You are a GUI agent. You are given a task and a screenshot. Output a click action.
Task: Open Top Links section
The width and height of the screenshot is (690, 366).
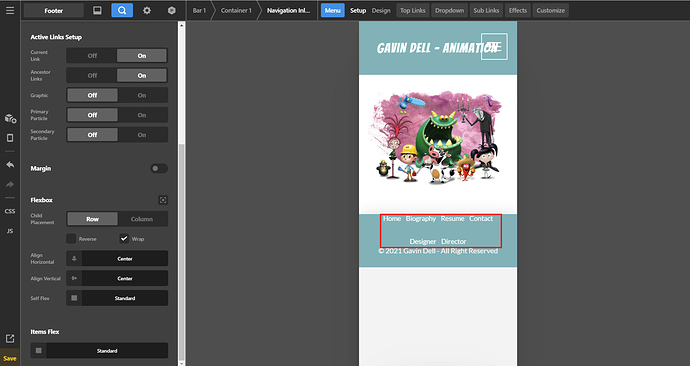[412, 11]
